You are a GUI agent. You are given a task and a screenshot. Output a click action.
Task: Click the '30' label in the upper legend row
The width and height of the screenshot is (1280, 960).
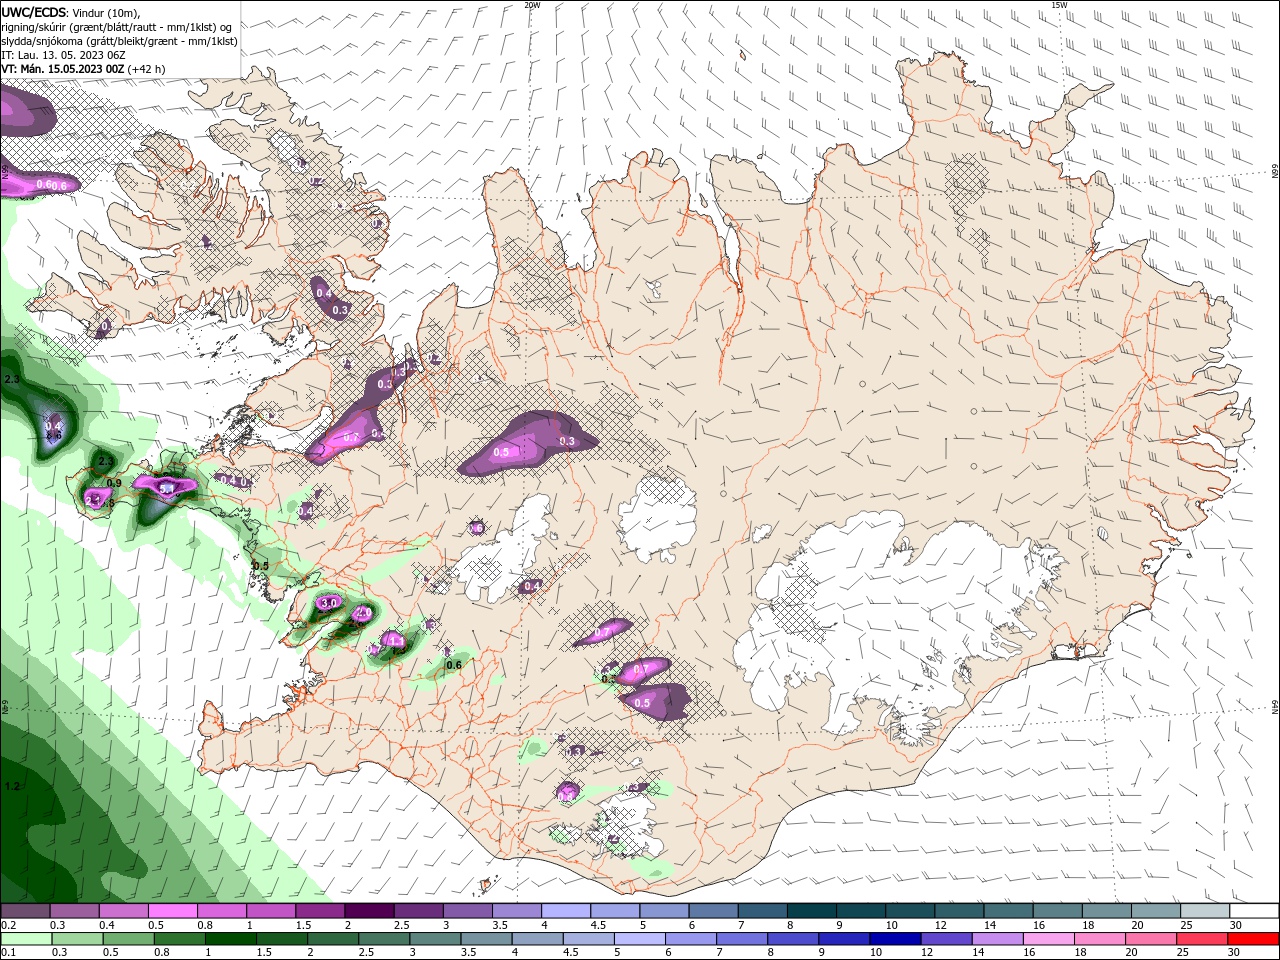point(1236,925)
